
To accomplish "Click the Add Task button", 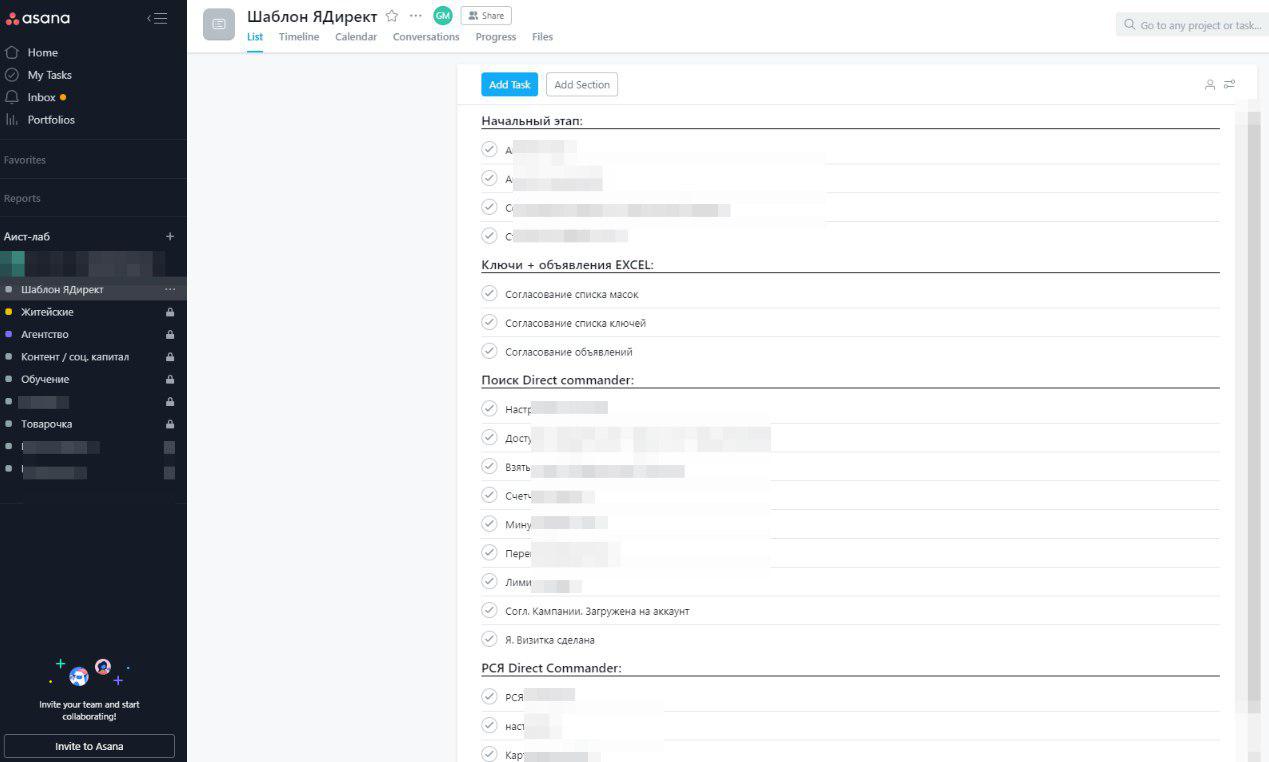I will click(509, 85).
